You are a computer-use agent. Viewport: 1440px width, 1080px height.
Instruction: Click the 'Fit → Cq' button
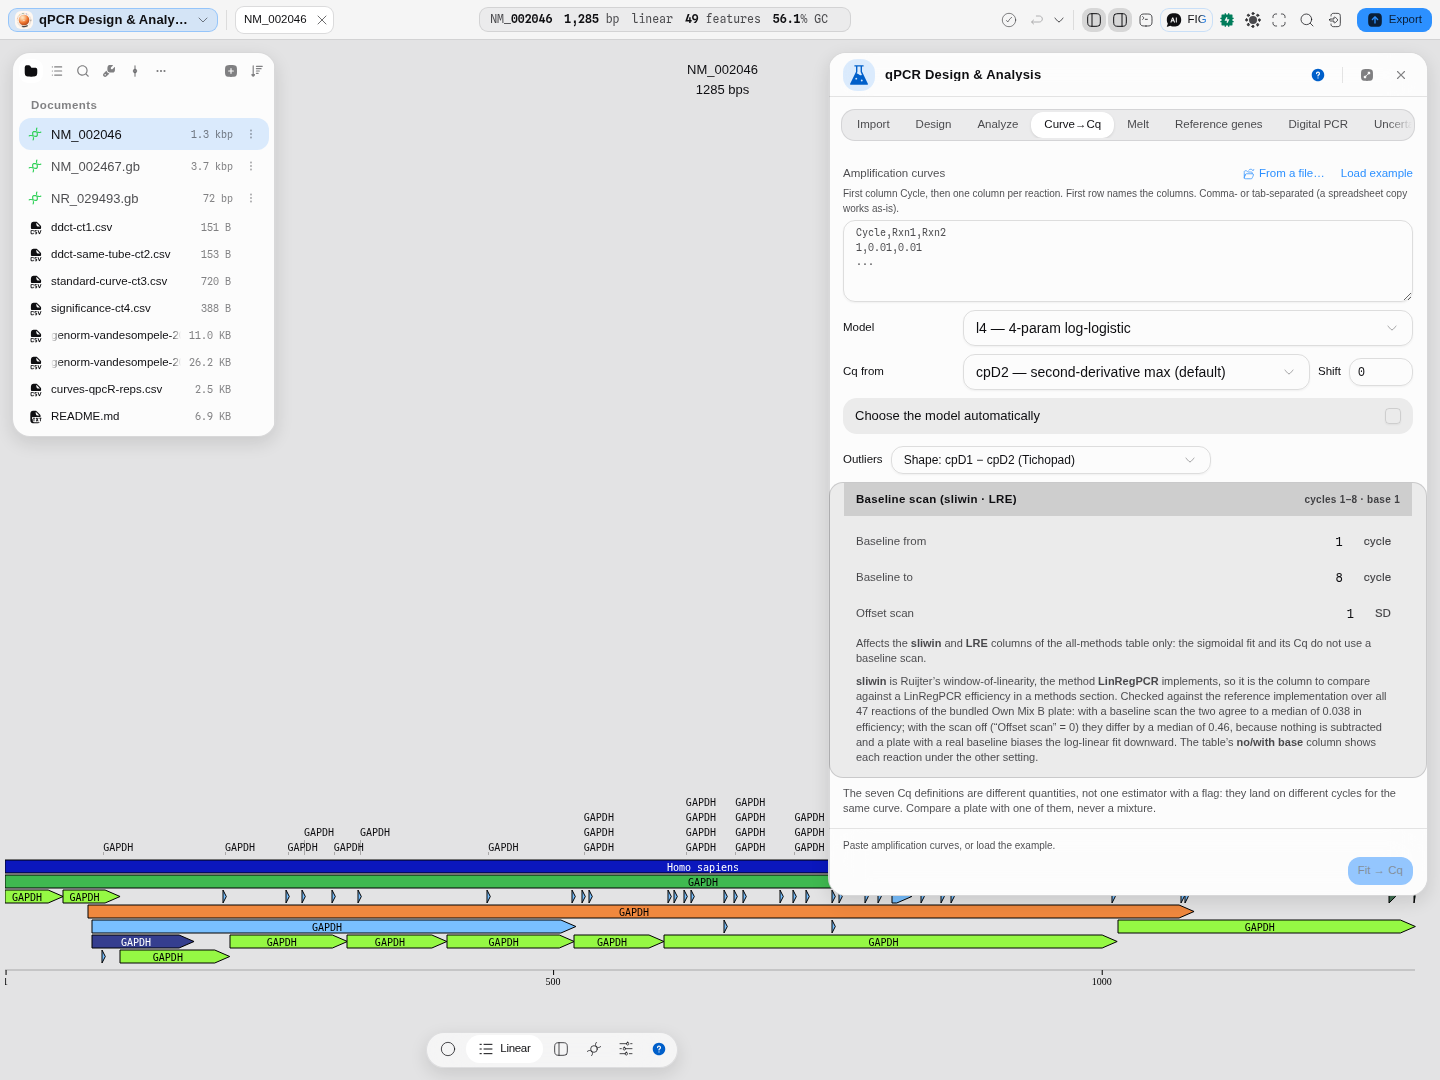[x=1380, y=871]
